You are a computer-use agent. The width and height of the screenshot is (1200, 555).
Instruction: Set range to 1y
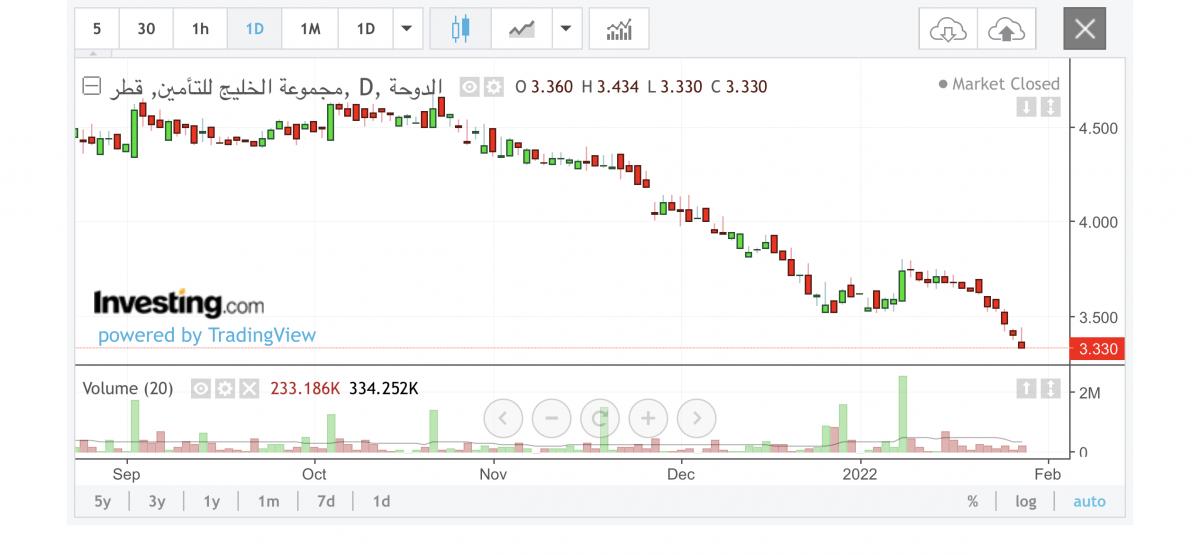pos(211,501)
